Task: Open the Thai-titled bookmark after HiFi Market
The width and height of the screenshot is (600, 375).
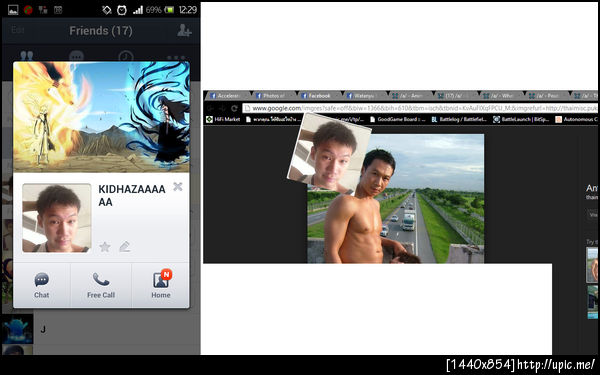Action: pyautogui.click(x=273, y=119)
